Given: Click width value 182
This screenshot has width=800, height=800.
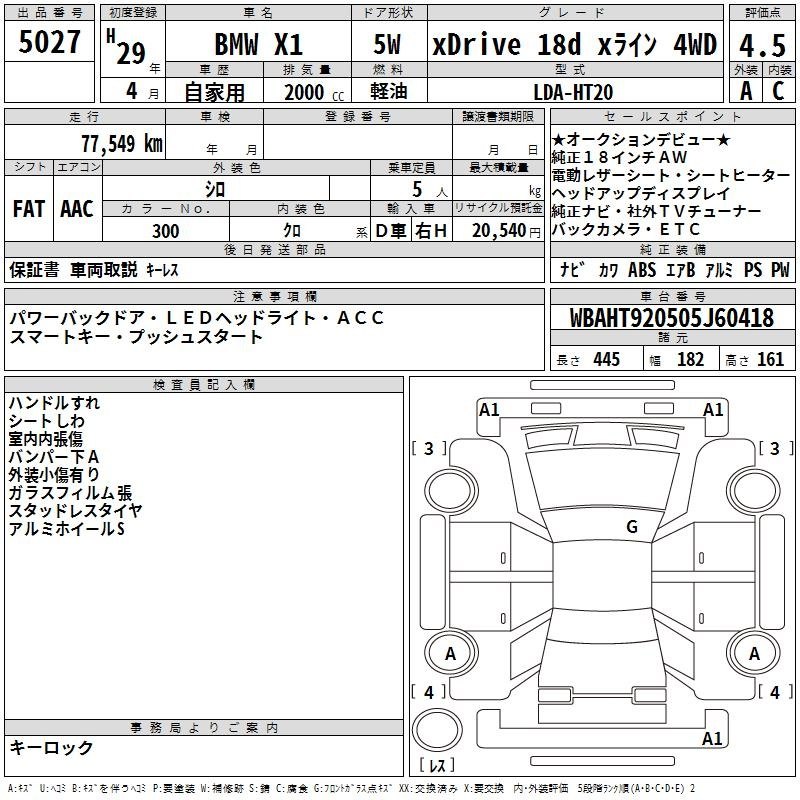Looking at the screenshot, I should coord(690,360).
